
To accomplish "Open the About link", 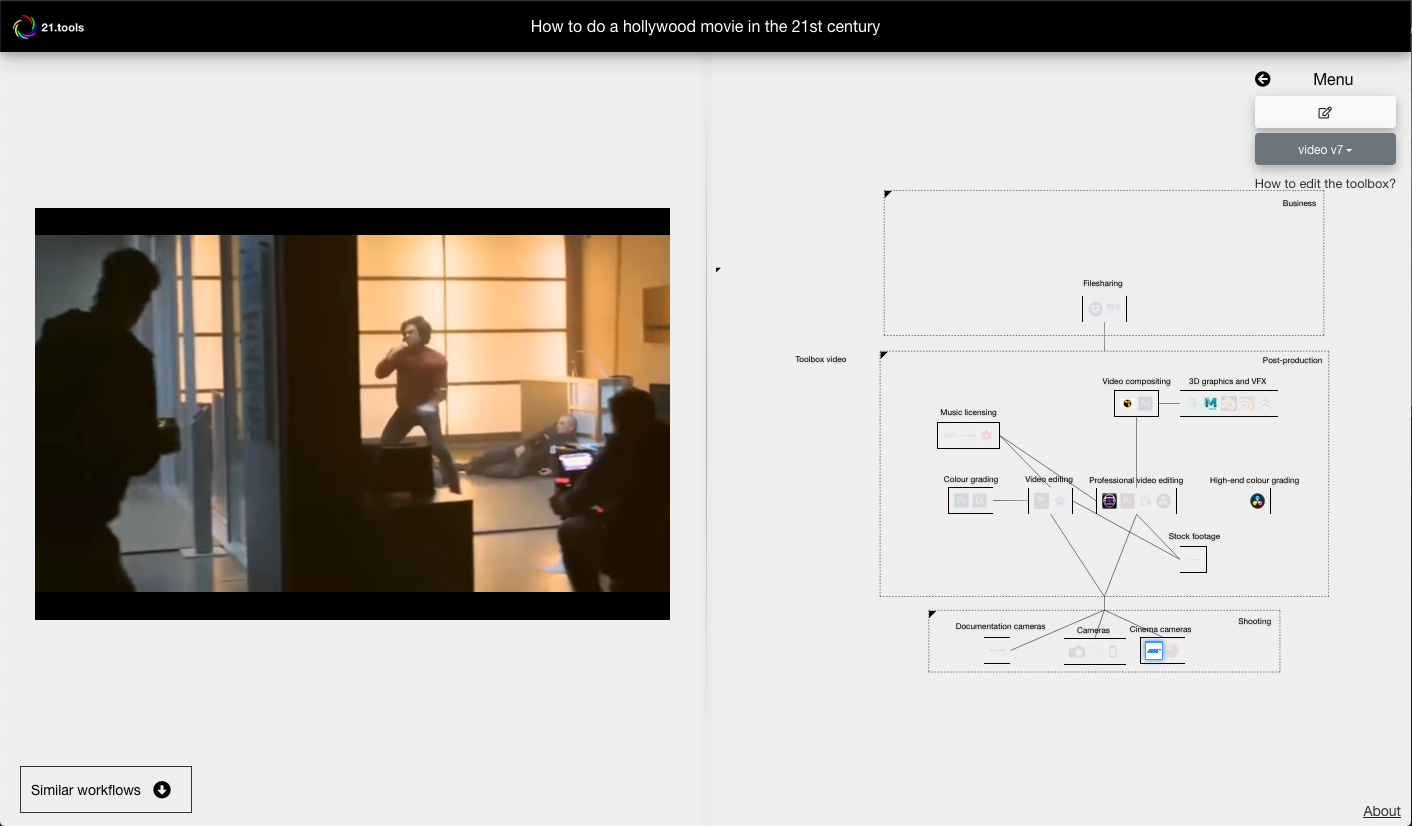I will coord(1382,811).
